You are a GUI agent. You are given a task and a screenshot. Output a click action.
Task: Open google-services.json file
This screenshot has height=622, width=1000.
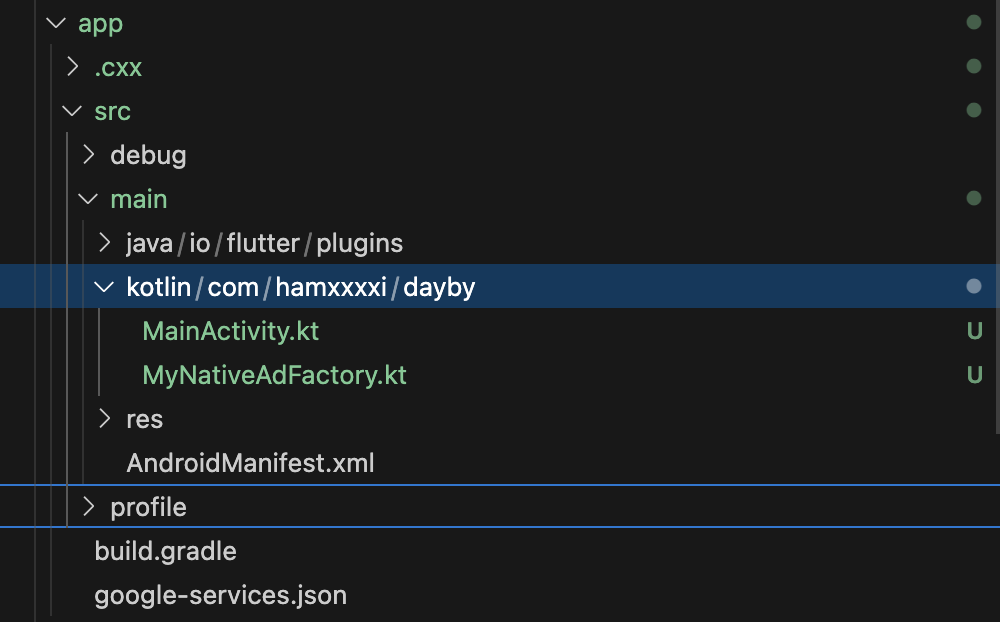pos(221,595)
